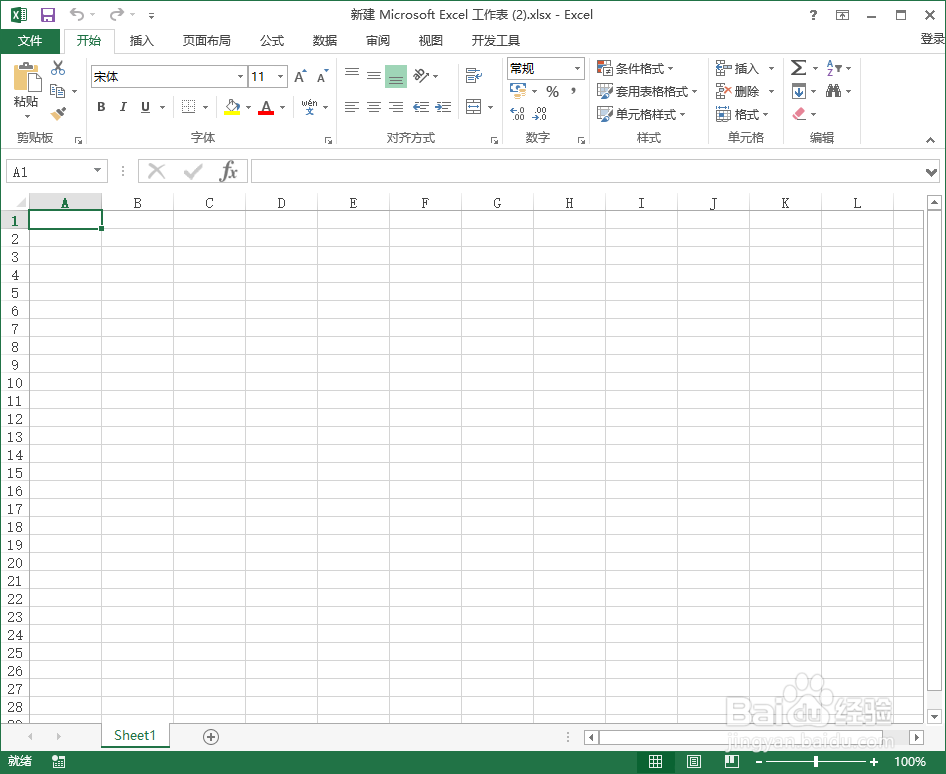This screenshot has height=774, width=946.
Task: Add a new sheet with plus button
Action: 211,736
